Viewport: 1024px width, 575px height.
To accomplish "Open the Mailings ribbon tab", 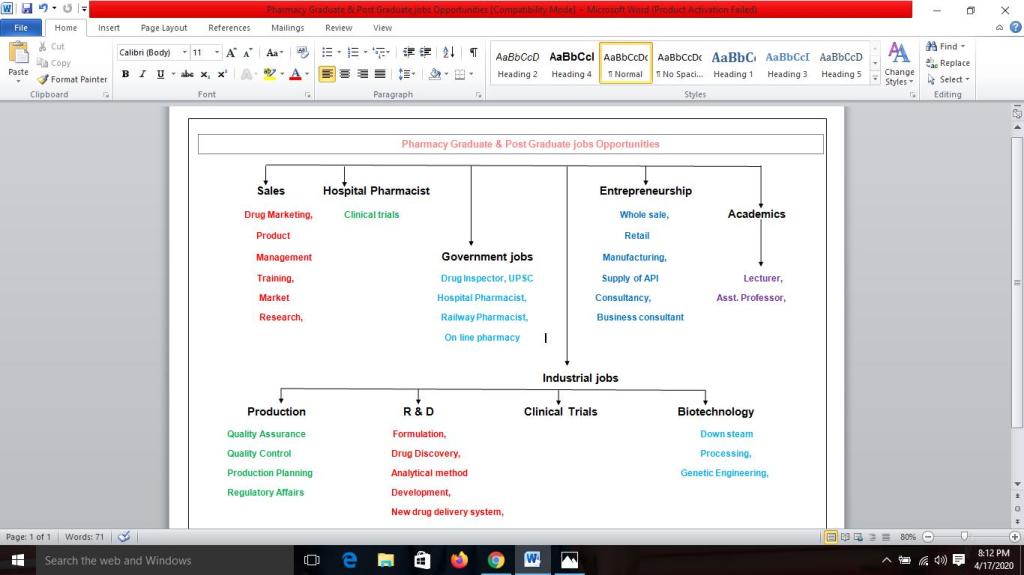I will click(288, 28).
